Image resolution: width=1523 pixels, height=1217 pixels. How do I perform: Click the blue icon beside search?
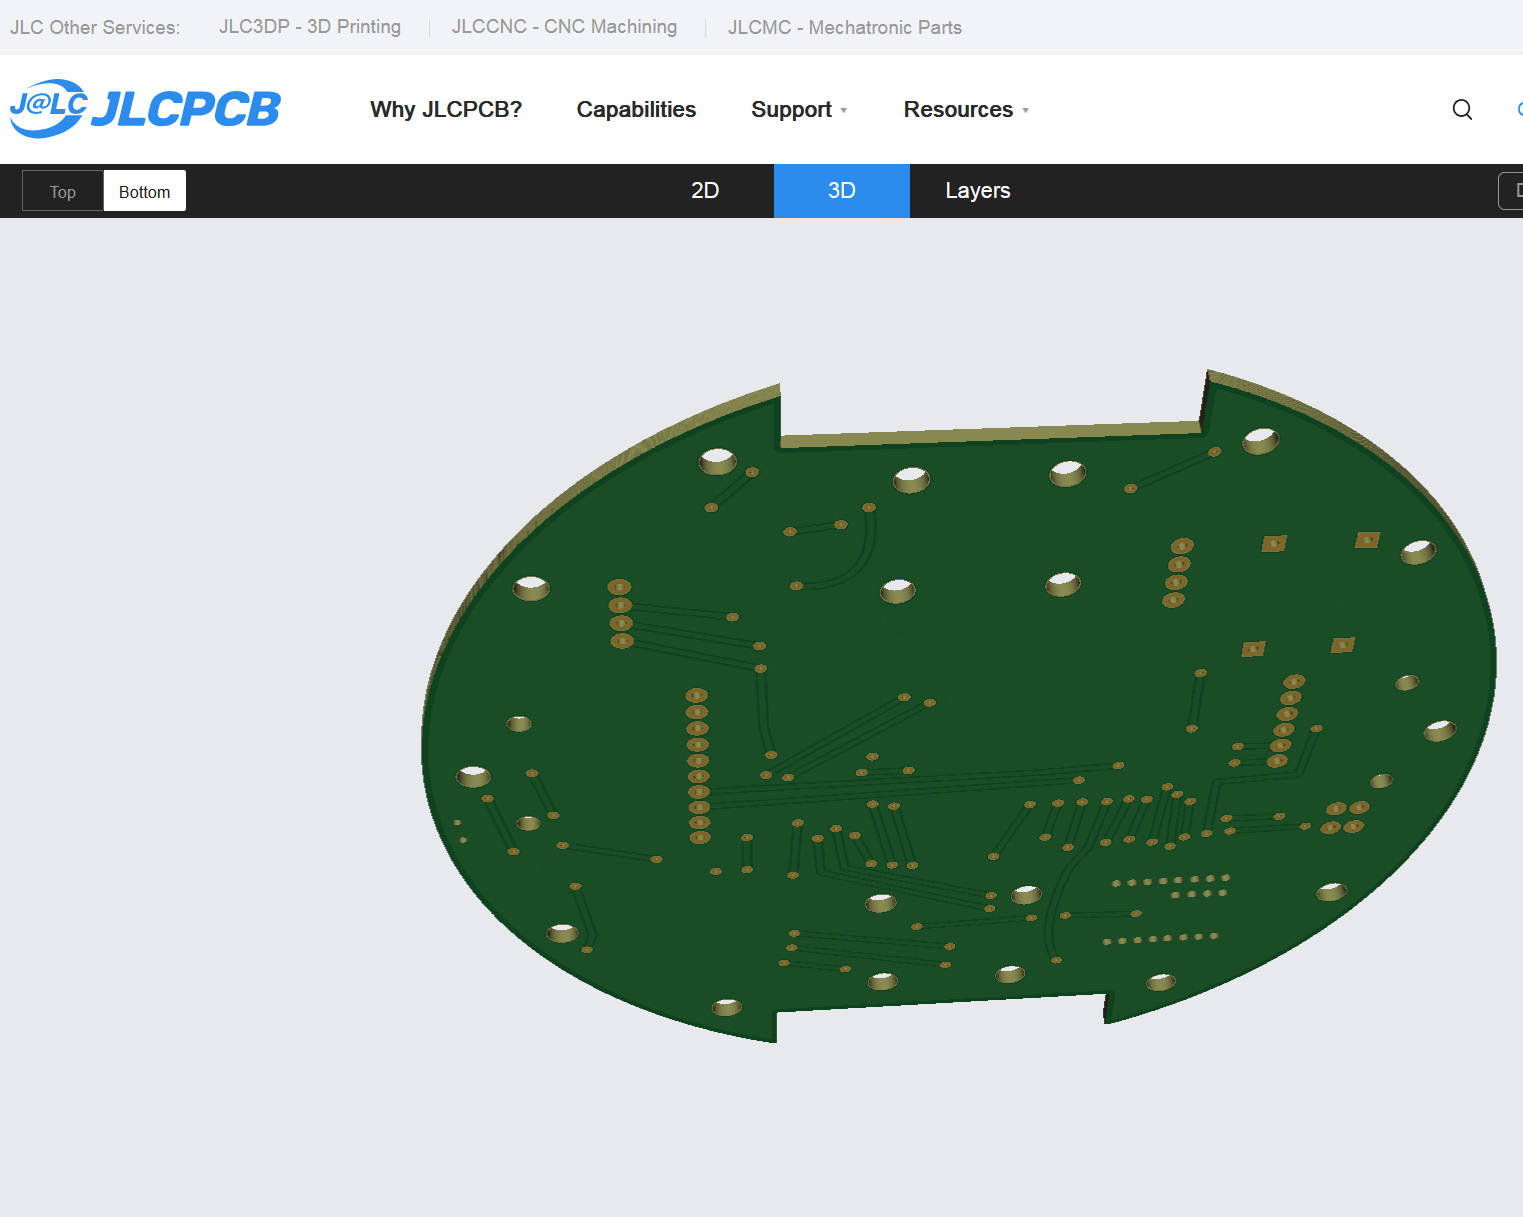click(x=1519, y=110)
